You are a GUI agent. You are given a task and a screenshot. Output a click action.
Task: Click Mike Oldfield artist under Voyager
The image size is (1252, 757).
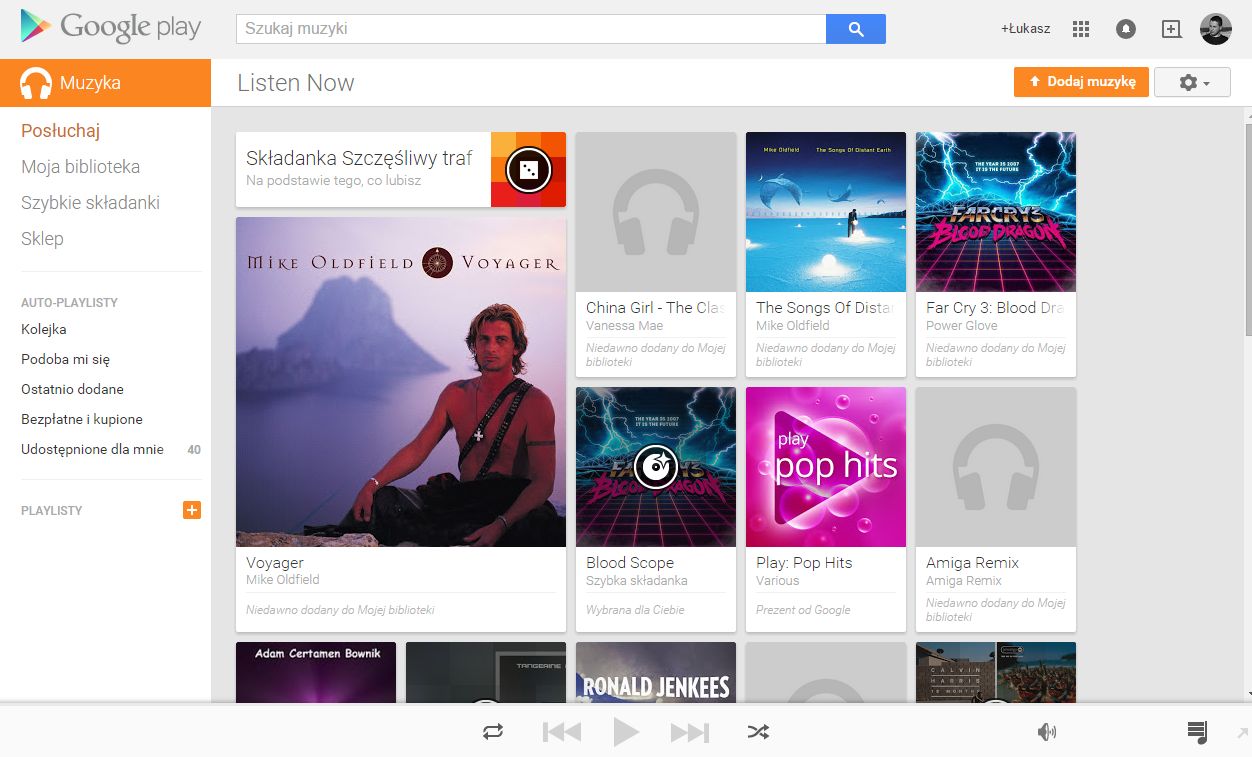[x=283, y=580]
